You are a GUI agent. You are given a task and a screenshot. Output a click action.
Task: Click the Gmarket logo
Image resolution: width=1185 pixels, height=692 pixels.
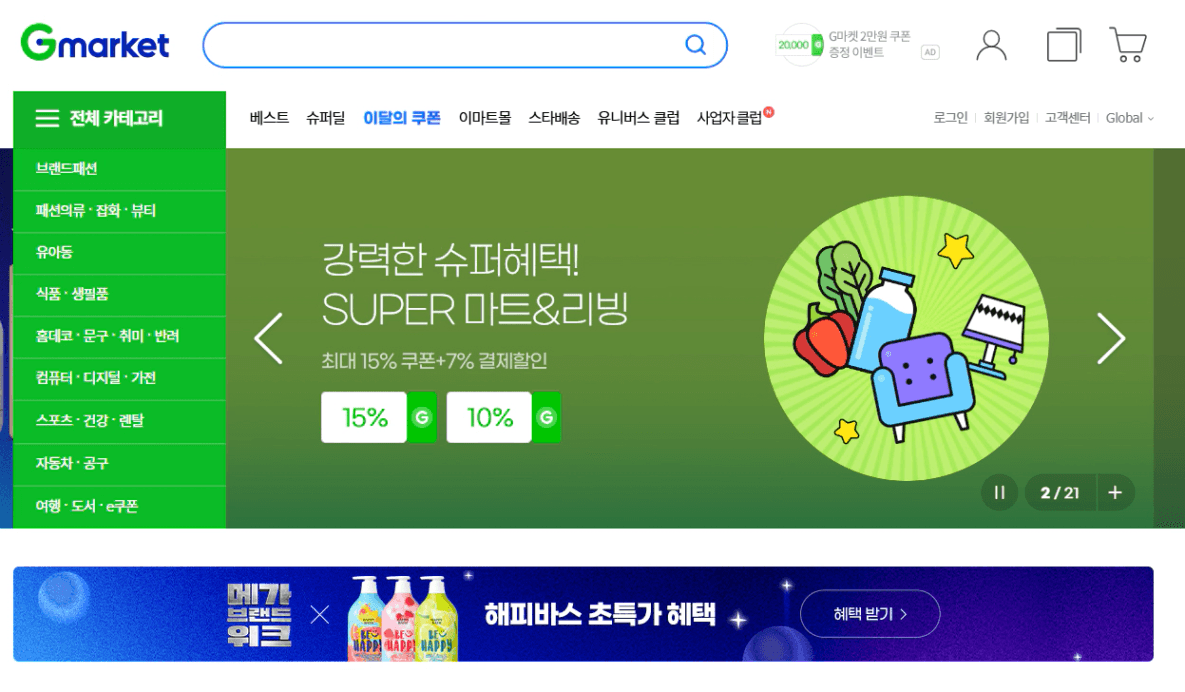[x=95, y=43]
